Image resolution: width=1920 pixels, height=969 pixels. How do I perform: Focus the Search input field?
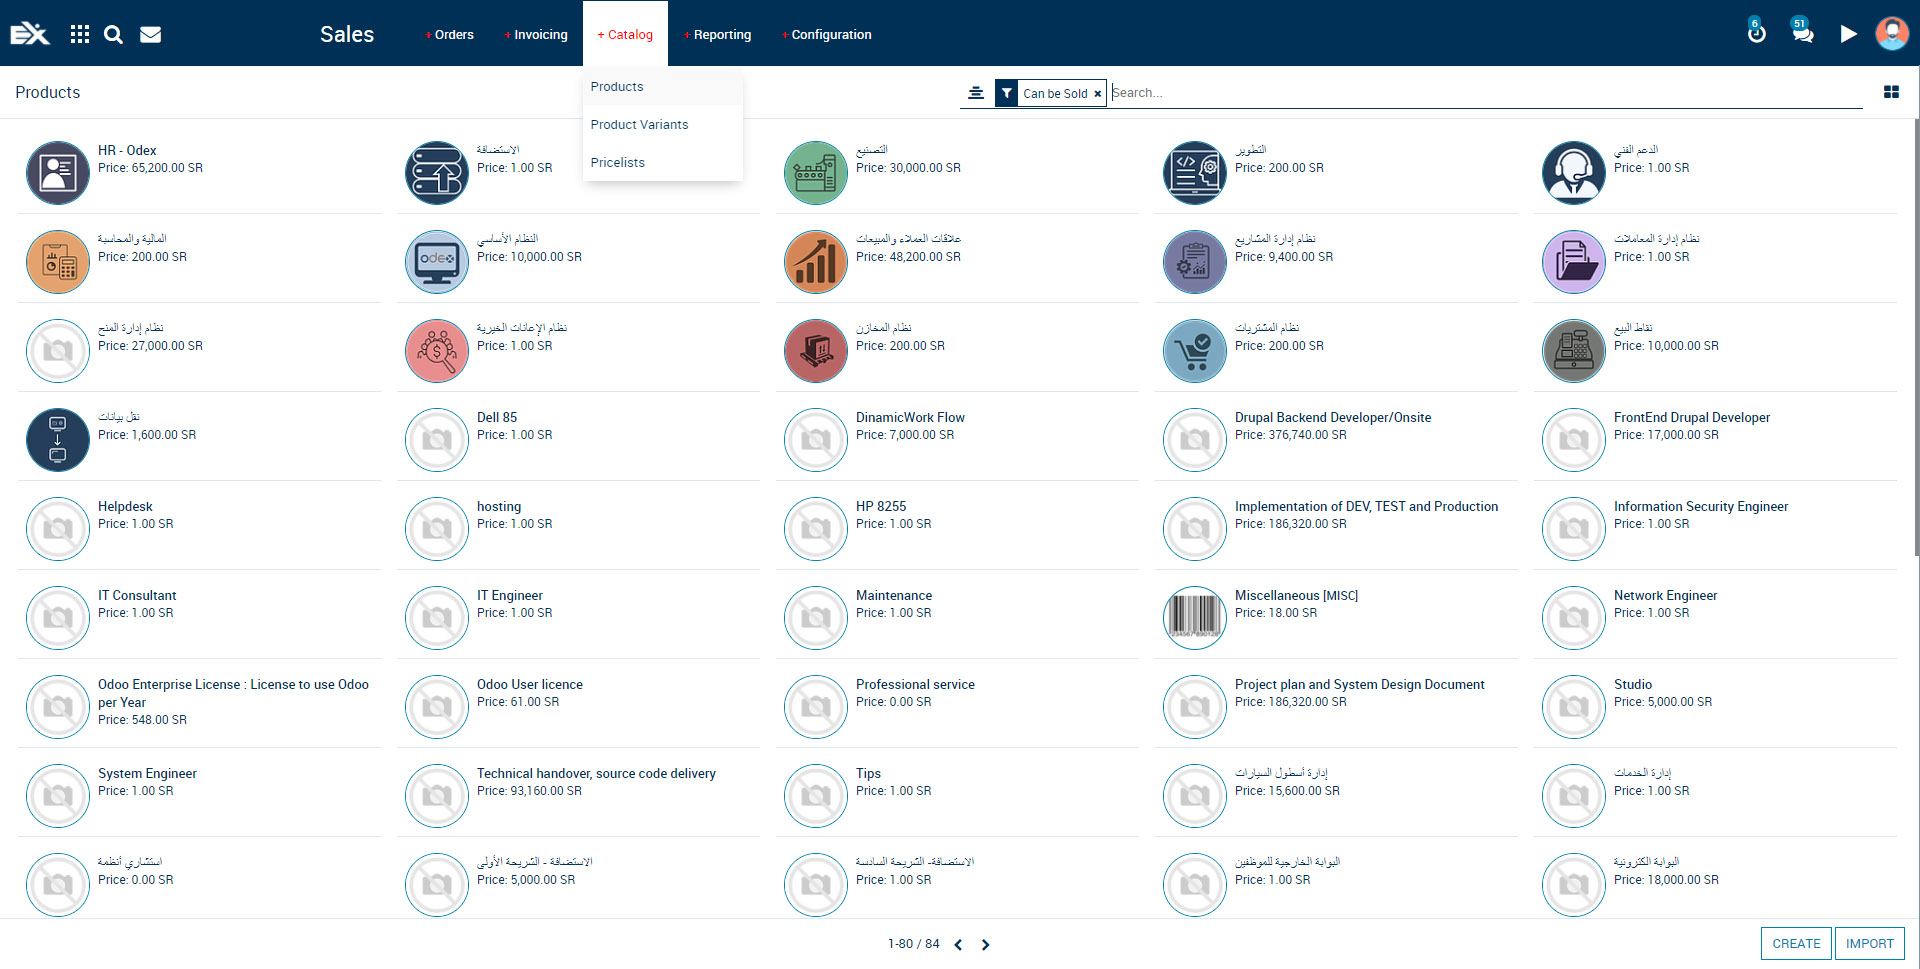pyautogui.click(x=1485, y=93)
